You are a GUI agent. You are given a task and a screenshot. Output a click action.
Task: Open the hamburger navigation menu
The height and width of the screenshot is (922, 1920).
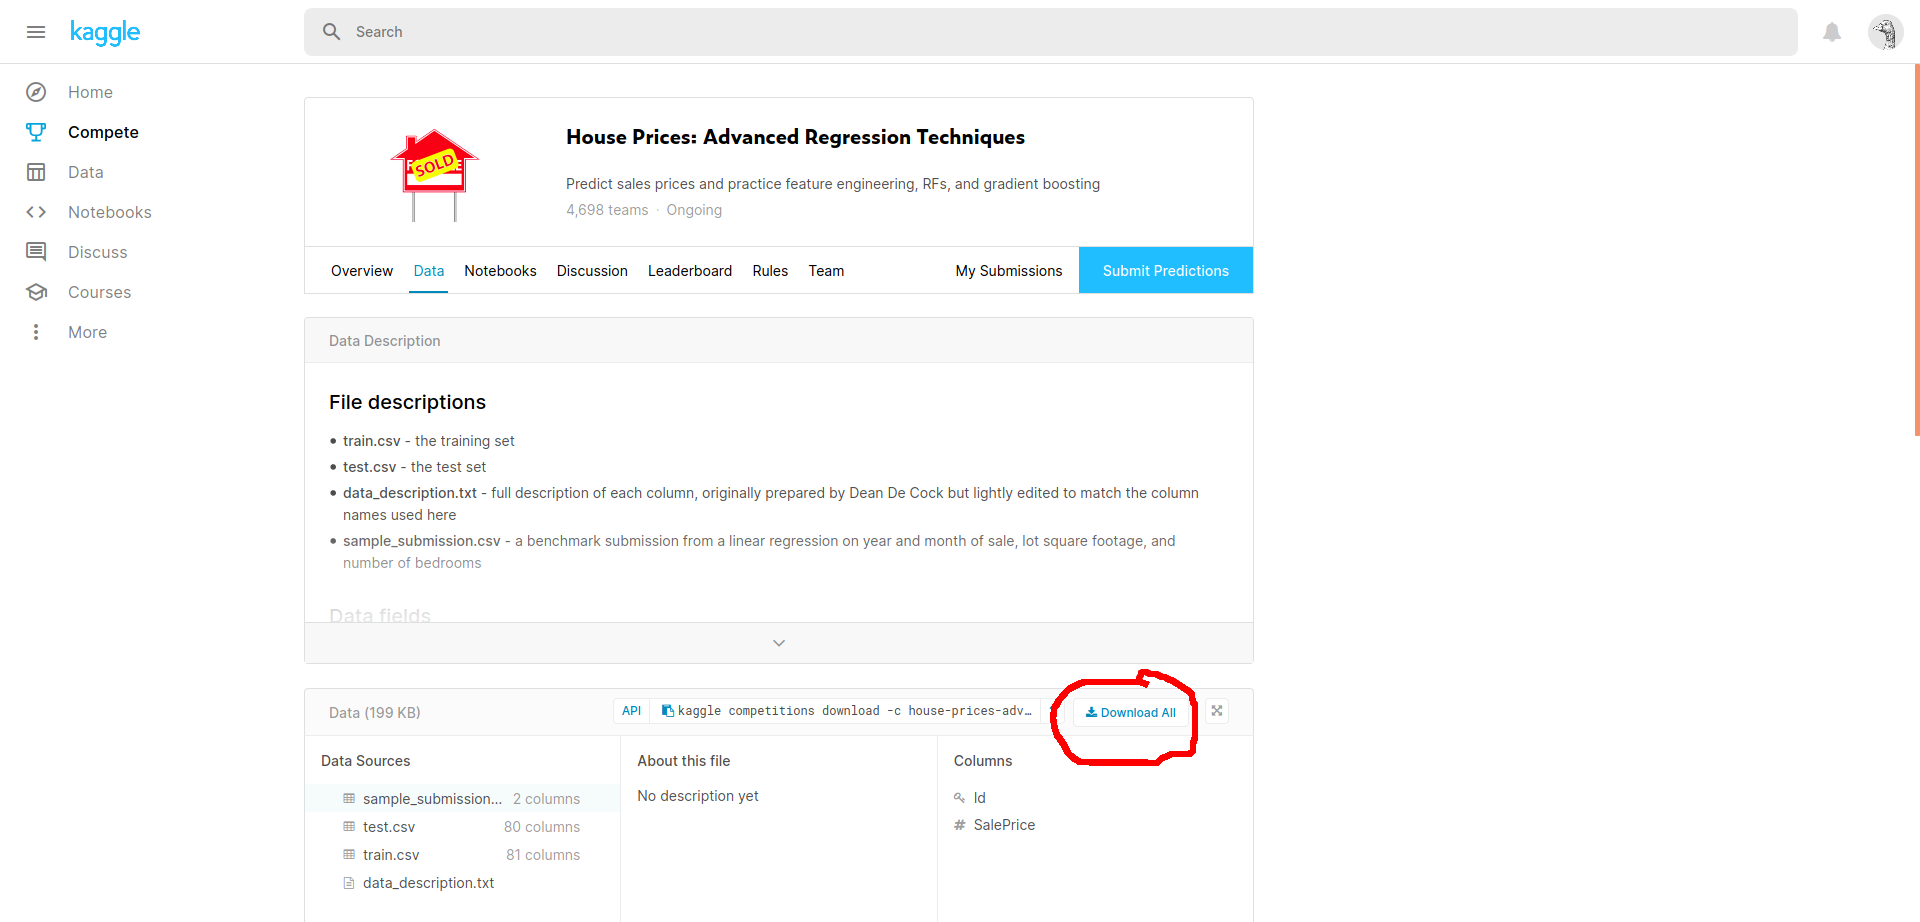pos(36,32)
